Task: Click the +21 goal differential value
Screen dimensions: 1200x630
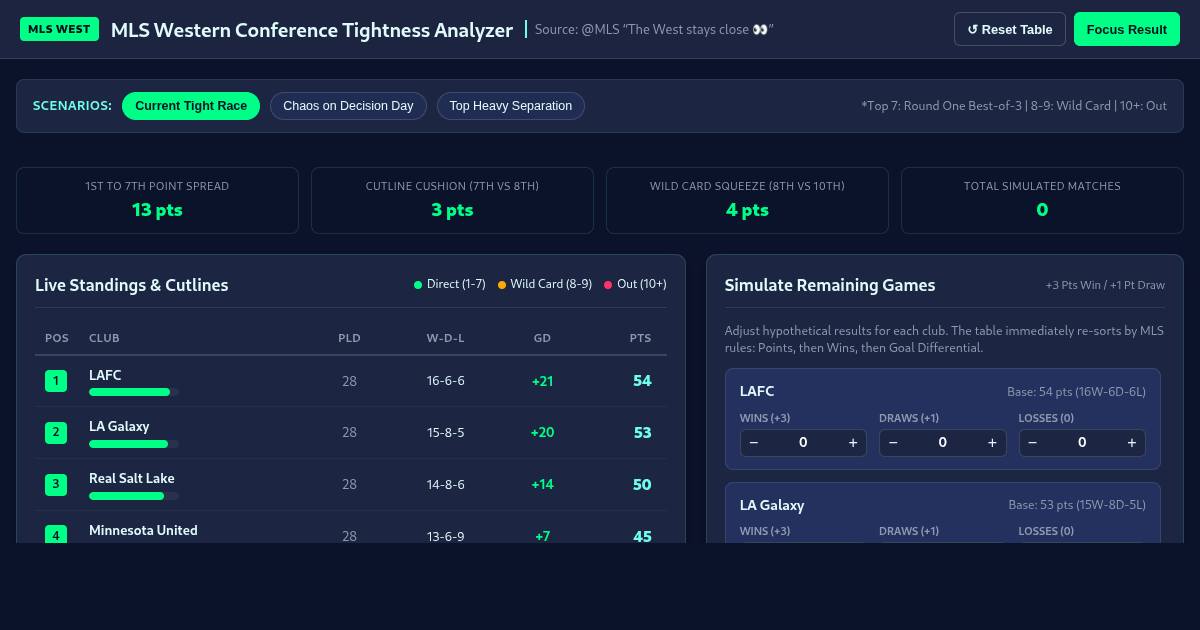Action: point(543,381)
